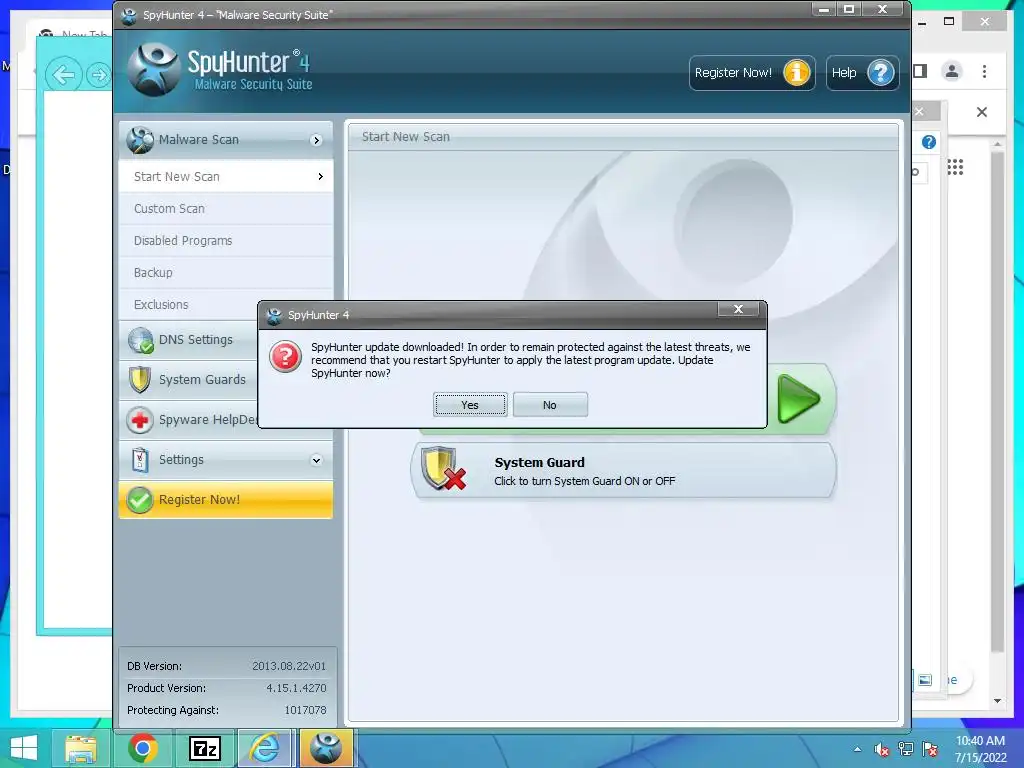1024x768 pixels.
Task: Click Yes to update SpyHunter now
Action: coord(470,405)
